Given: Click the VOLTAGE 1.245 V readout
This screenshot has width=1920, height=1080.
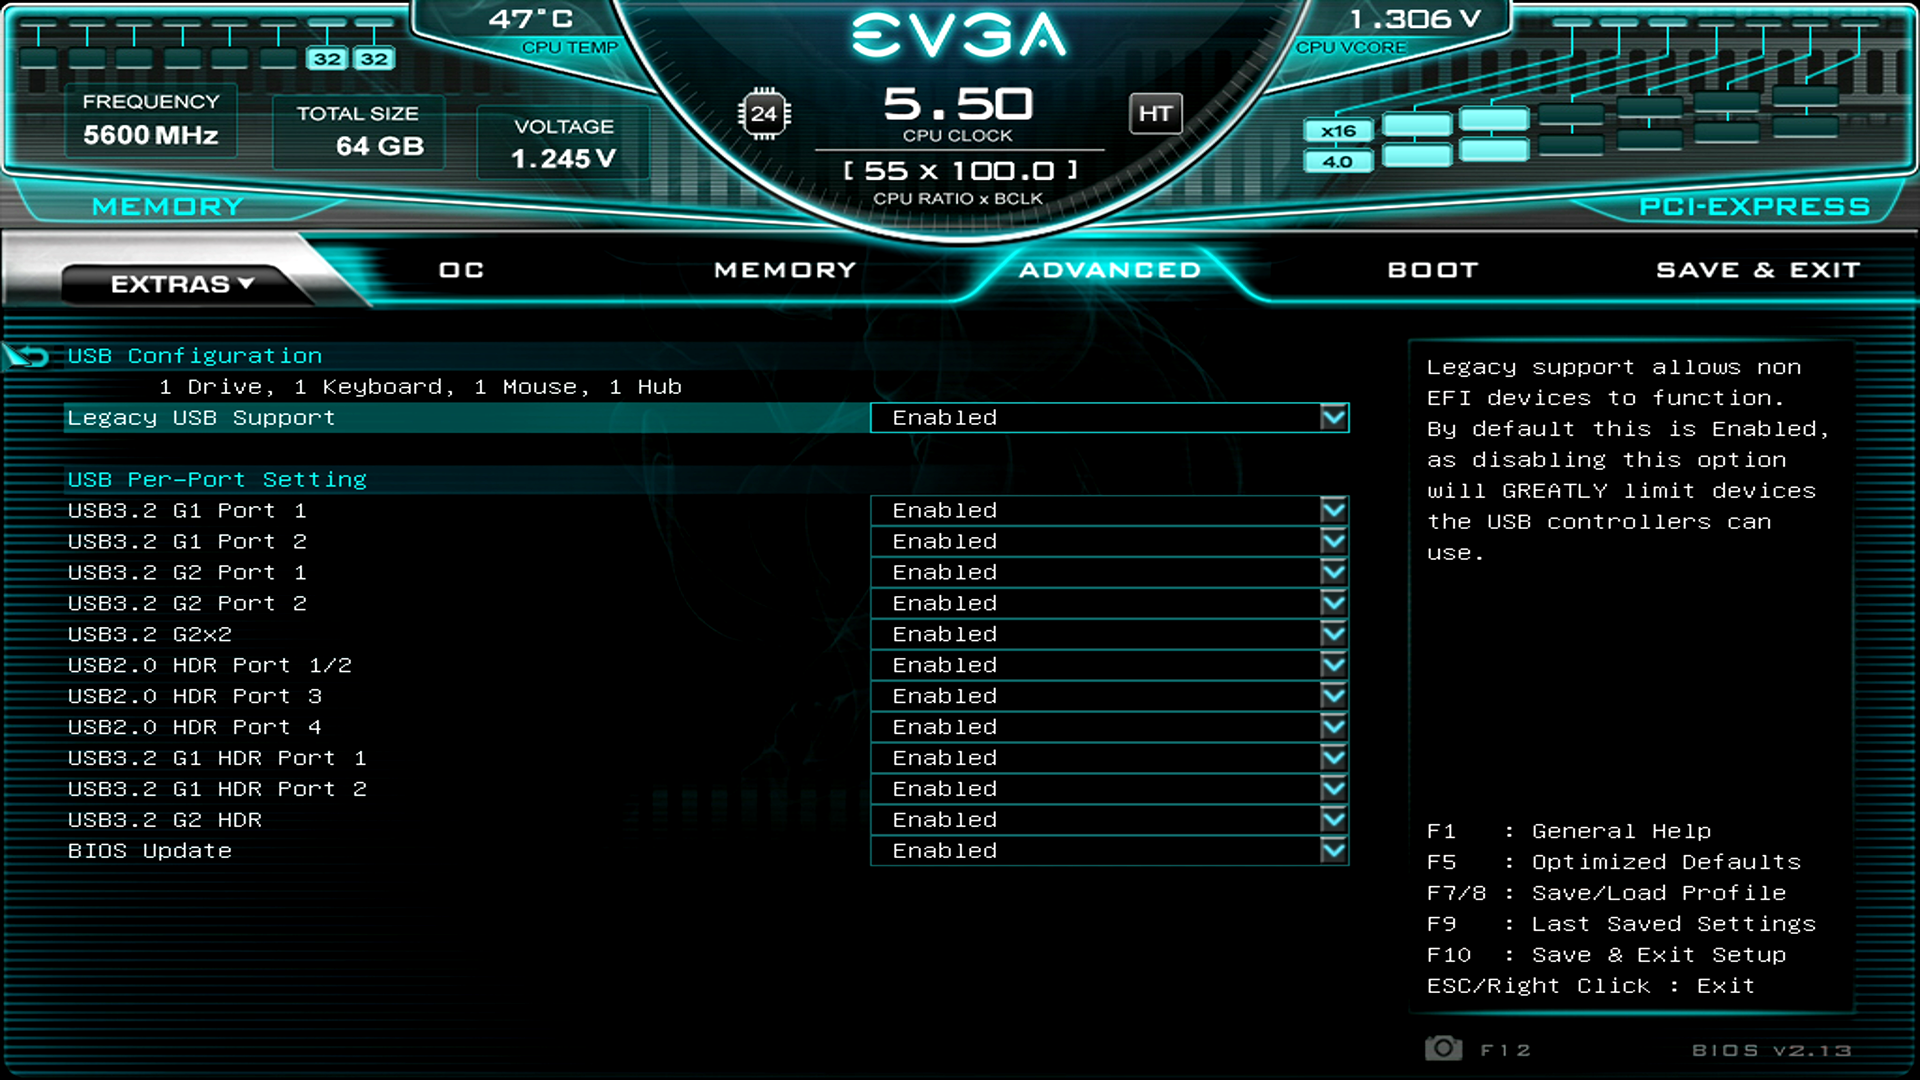Looking at the screenshot, I should pyautogui.click(x=563, y=142).
